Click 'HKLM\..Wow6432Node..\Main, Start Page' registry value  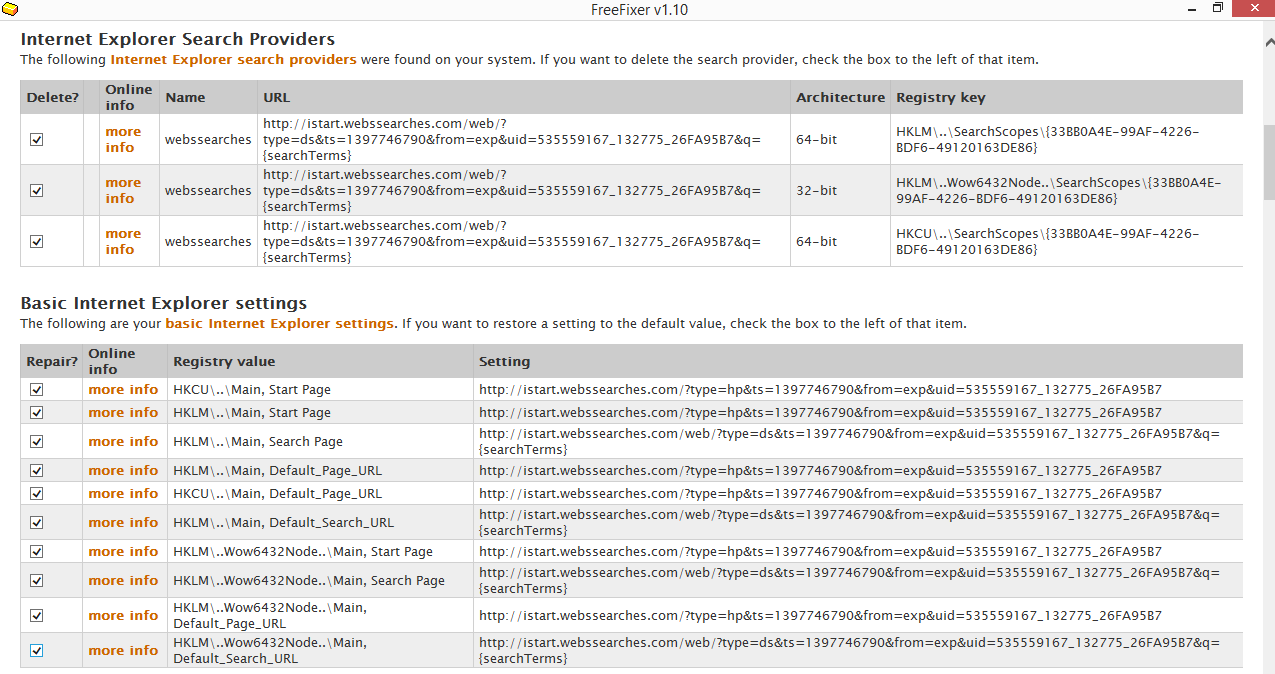[x=303, y=552]
